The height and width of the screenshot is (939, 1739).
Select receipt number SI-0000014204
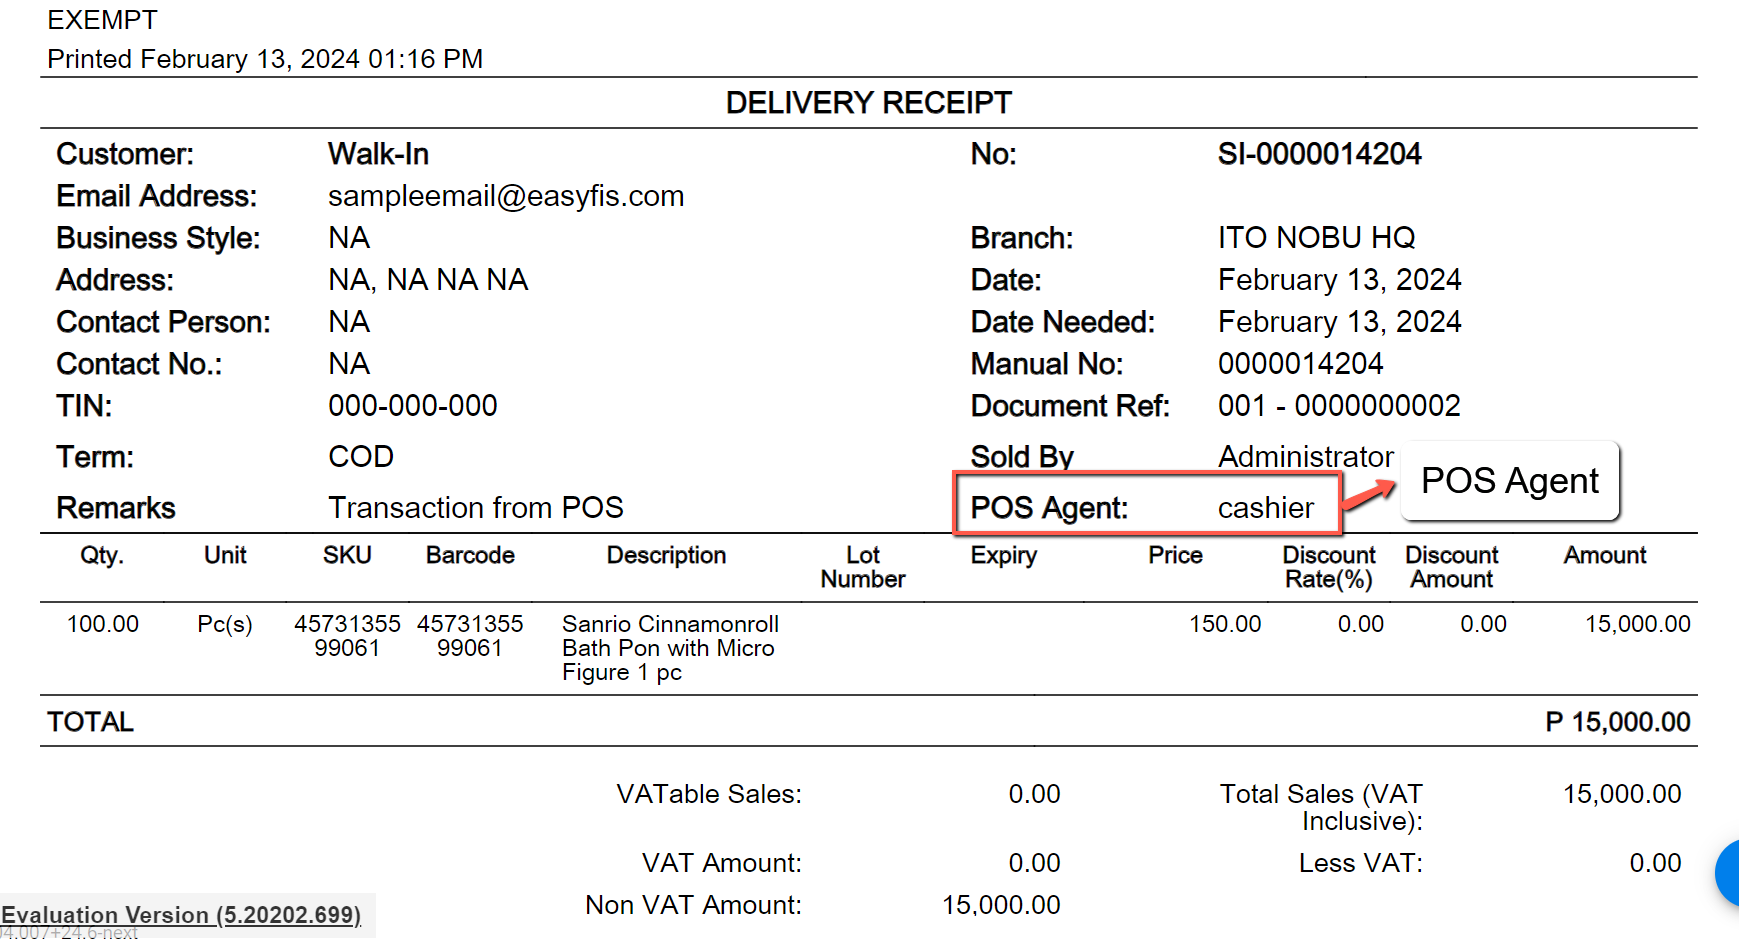pos(1319,154)
